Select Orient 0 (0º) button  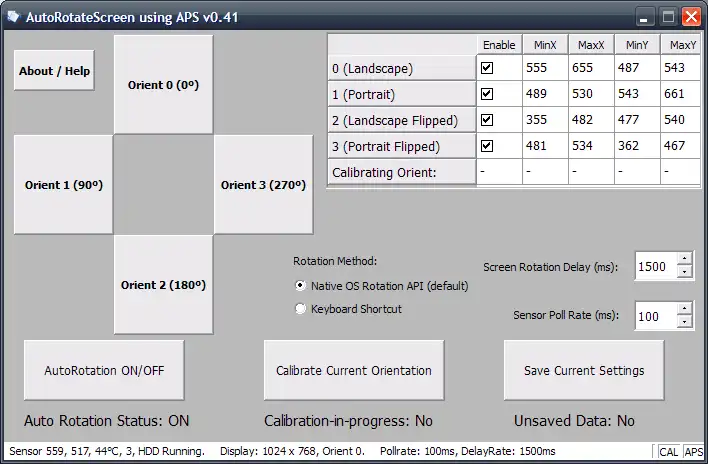coord(163,85)
